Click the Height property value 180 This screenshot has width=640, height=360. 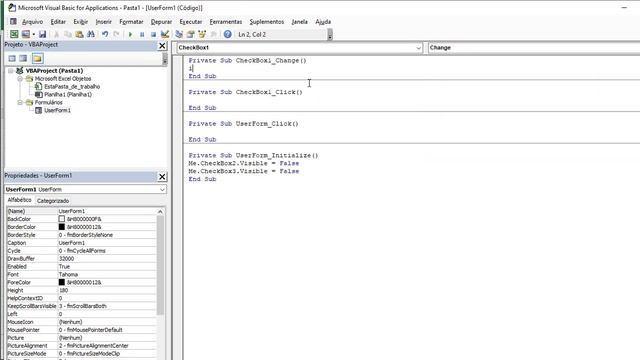(x=107, y=290)
